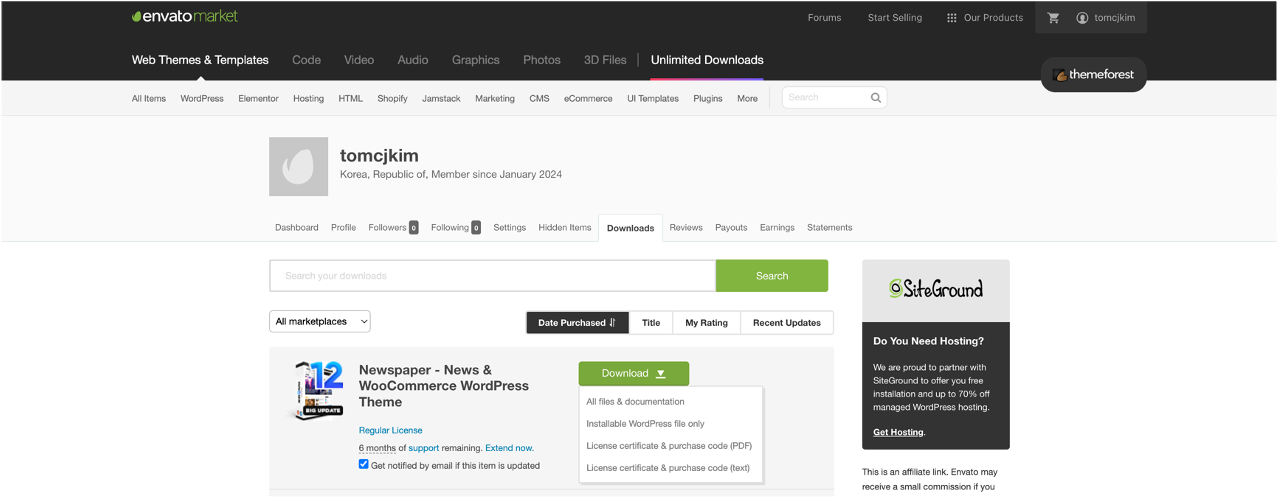Click the Newspaper theme thumbnail

[x=317, y=390]
